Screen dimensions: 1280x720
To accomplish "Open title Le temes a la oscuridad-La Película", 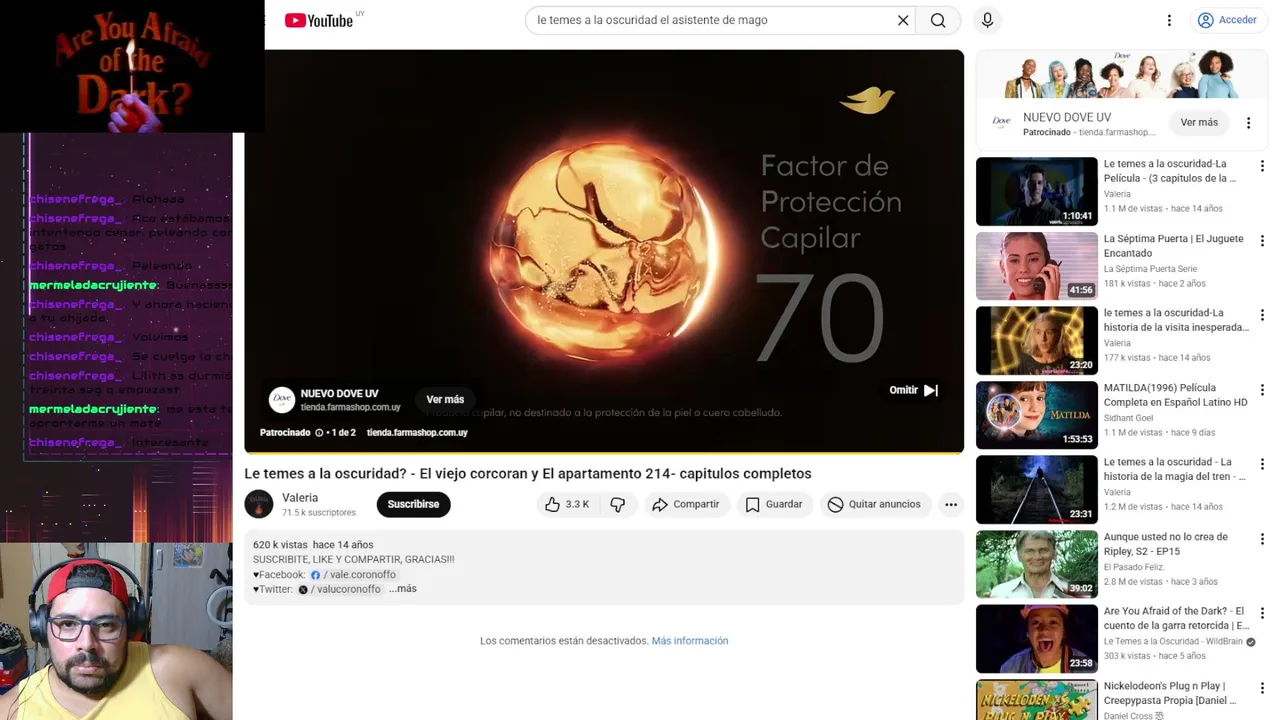I will coord(1170,171).
